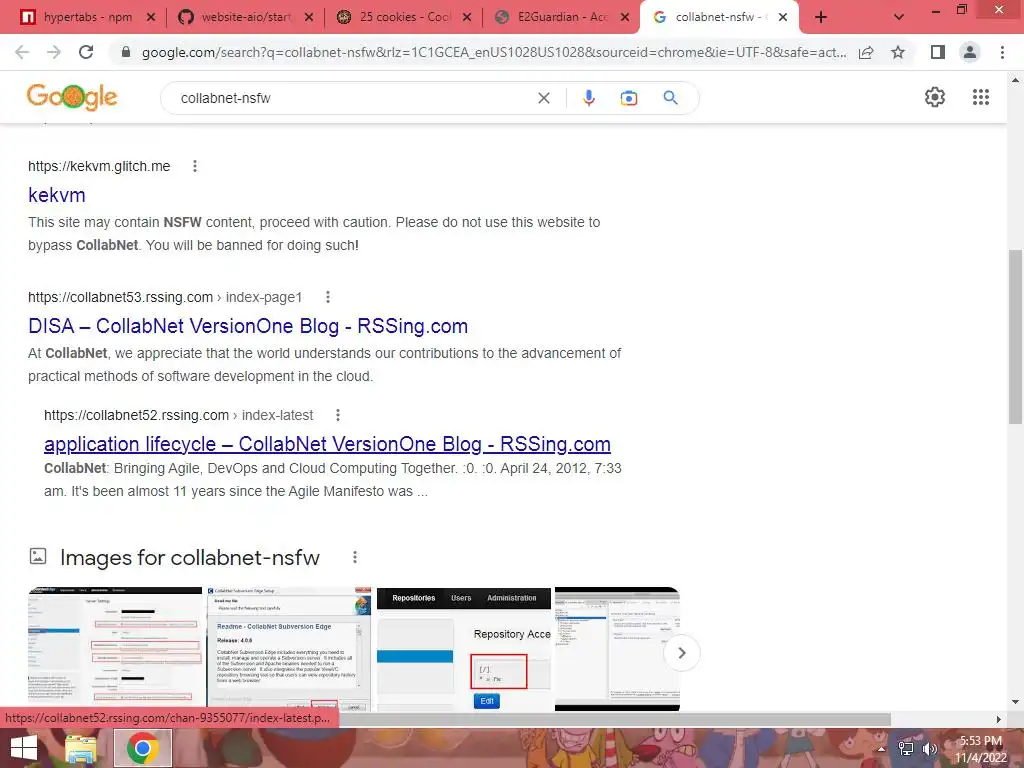Open DISA – CollabNet VersionOne Blog link

248,326
